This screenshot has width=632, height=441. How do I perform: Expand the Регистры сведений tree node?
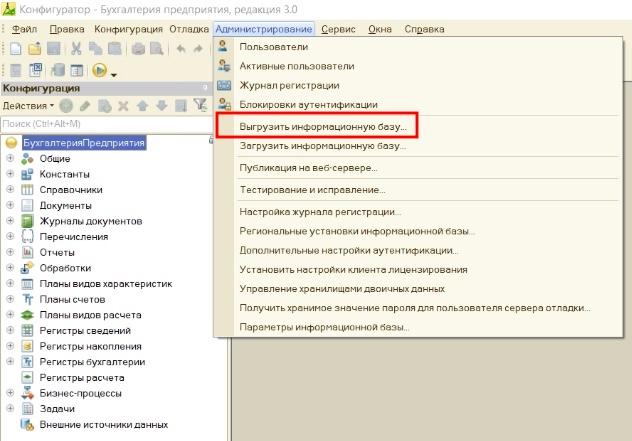[x=10, y=330]
